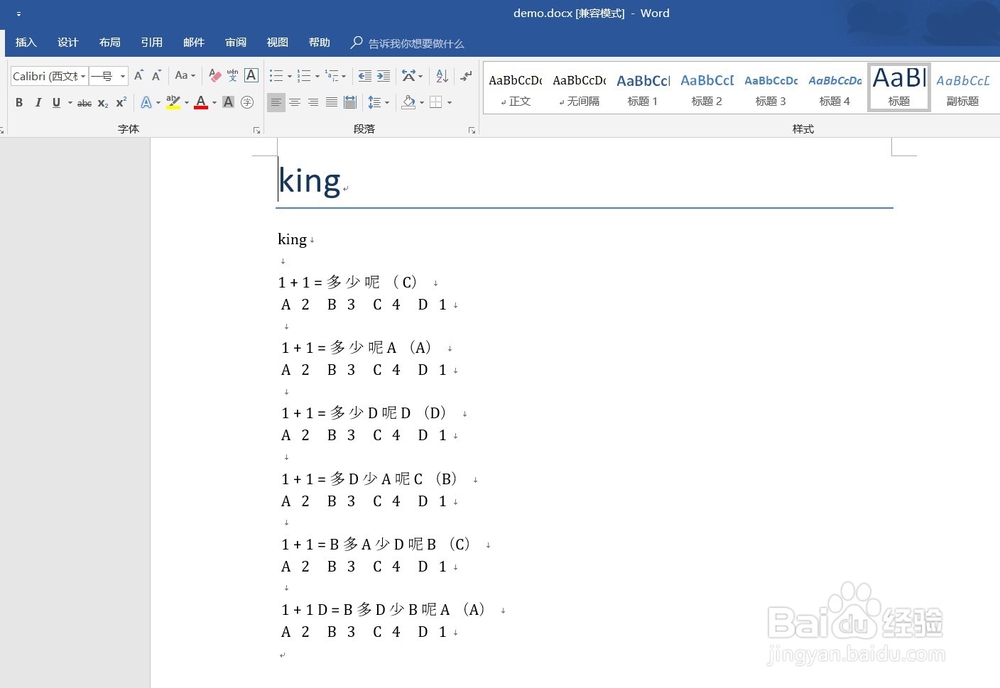Toggle subscript formatting
The width and height of the screenshot is (1000, 688).
pyautogui.click(x=103, y=102)
